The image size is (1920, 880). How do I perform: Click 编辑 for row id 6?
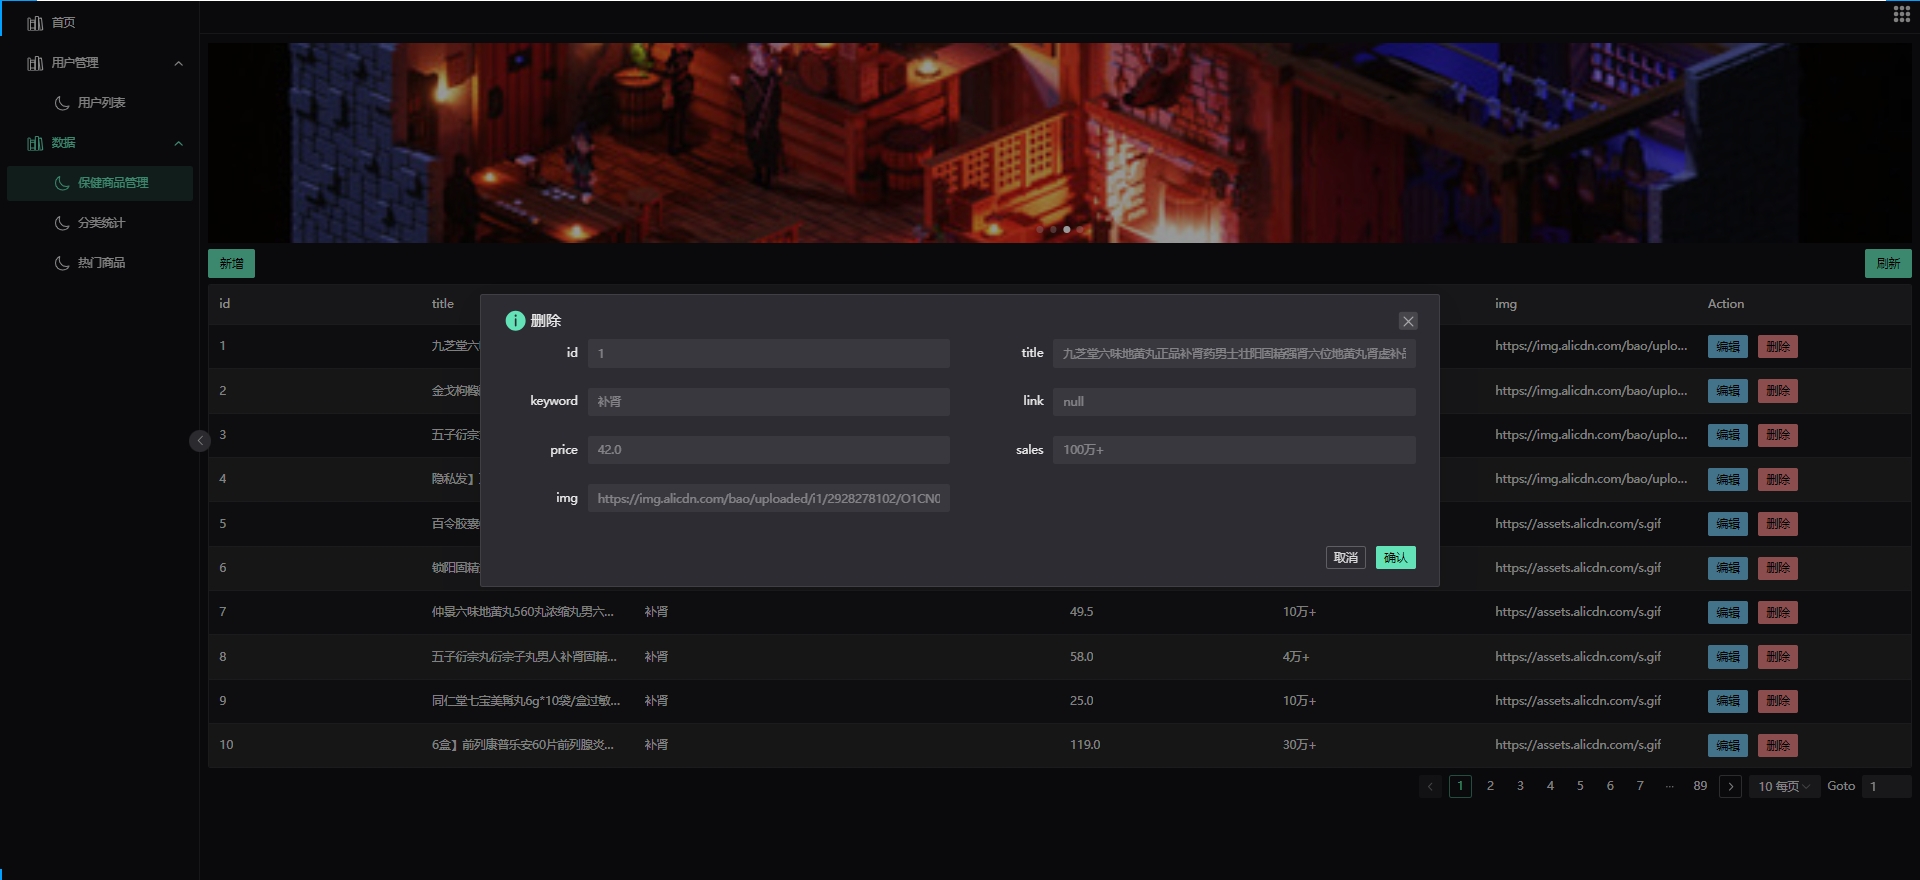(1727, 568)
